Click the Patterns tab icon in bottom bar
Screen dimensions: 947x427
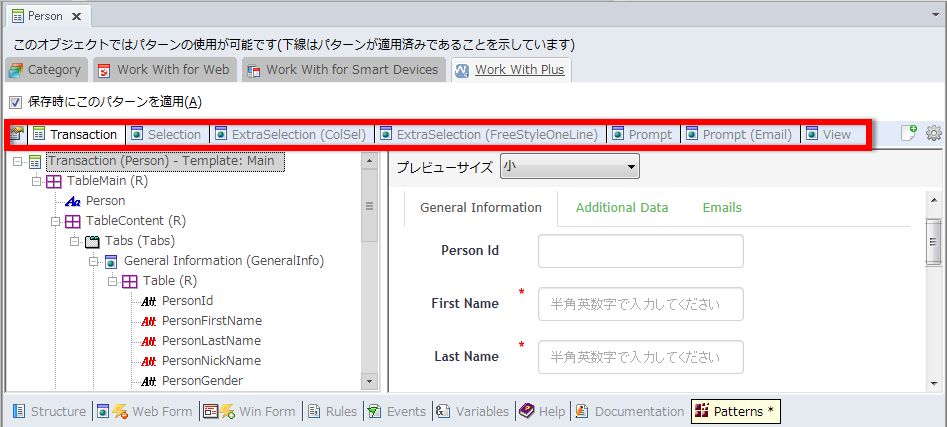[702, 411]
